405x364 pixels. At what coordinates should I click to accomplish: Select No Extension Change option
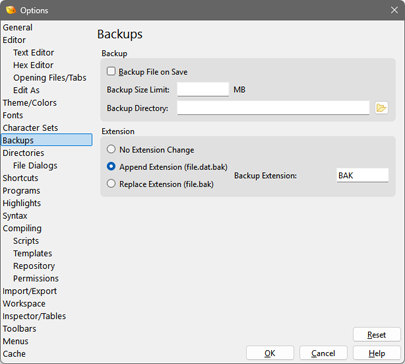(111, 149)
